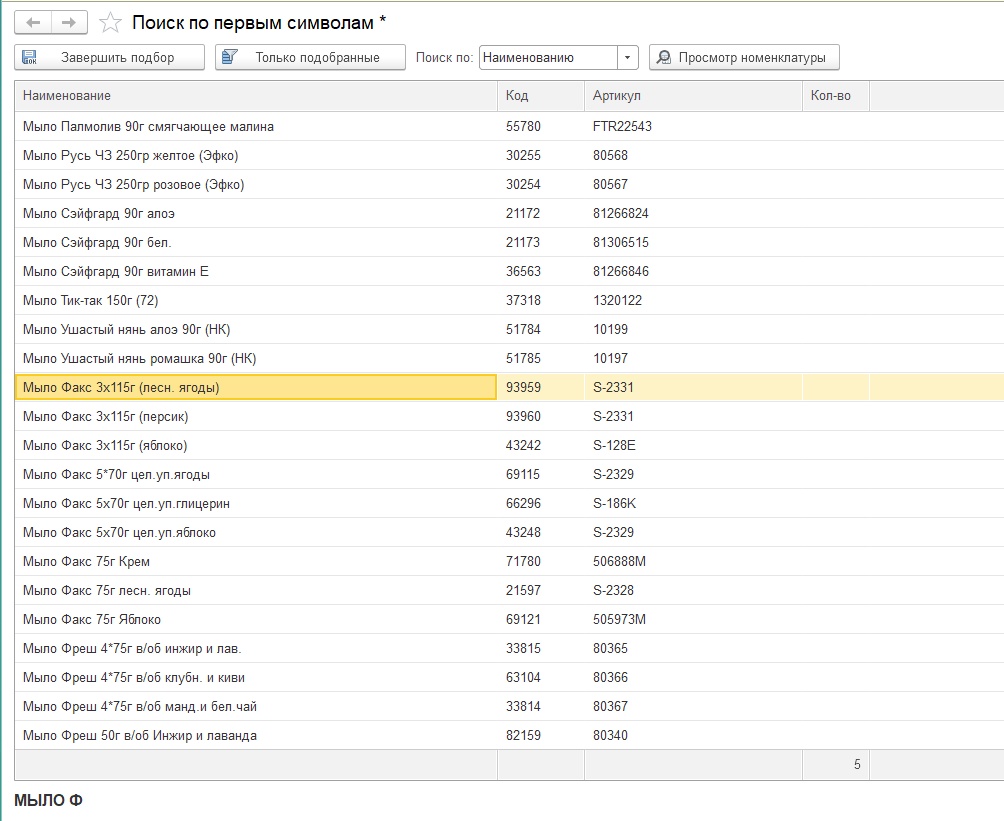
Task: Click code cell 43242
Action: pos(540,445)
